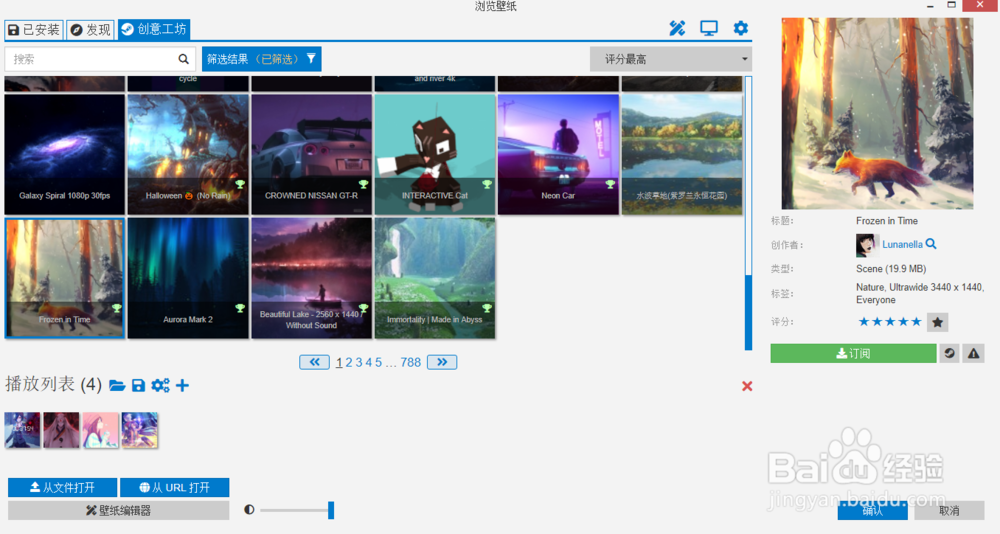Screen dimensions: 1000x534
Task: Click the Nature, Ultrawide tags text
Action: [x=920, y=293]
